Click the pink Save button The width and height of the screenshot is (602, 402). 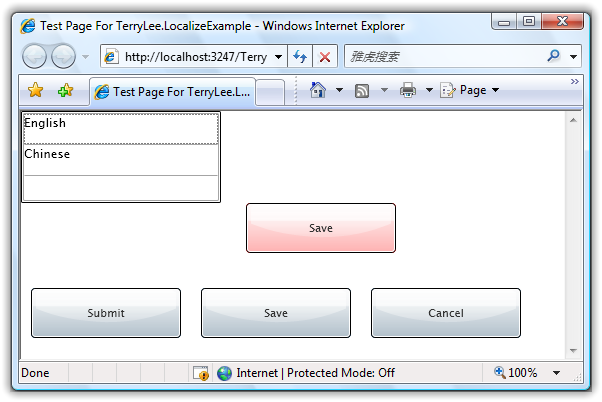[x=321, y=228]
